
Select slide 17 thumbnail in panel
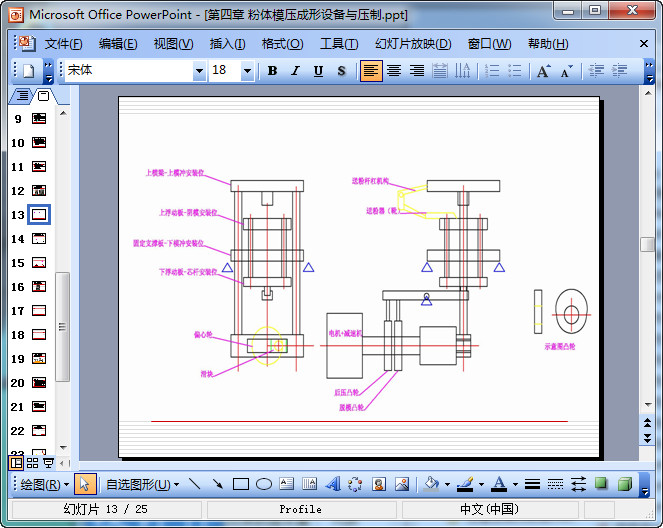point(39,311)
